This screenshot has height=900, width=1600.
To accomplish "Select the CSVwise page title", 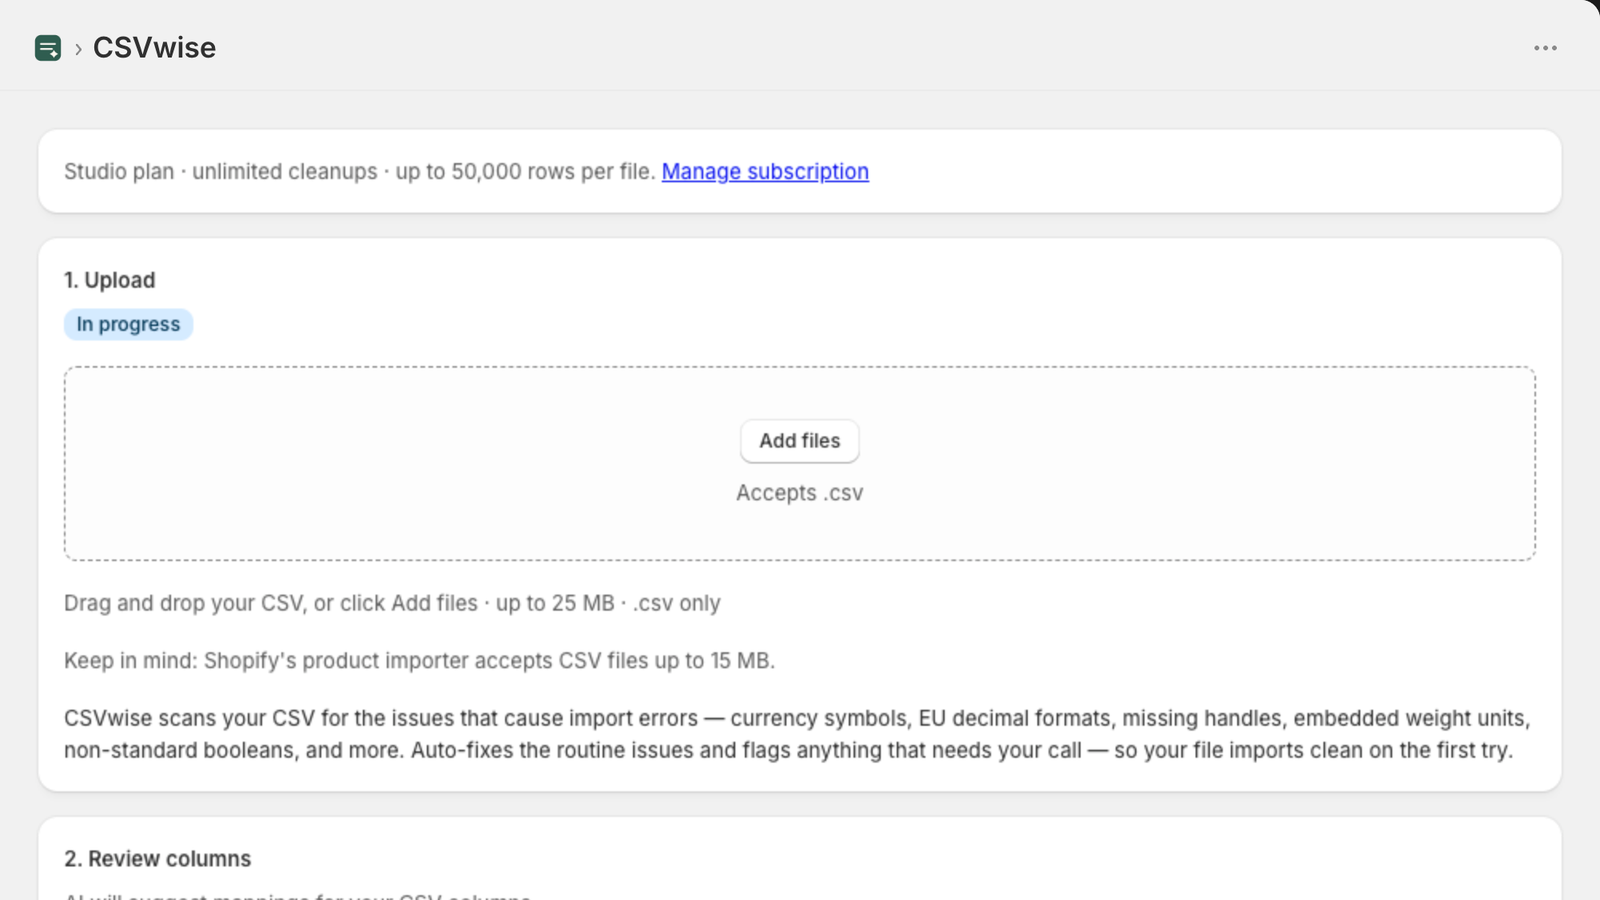I will (x=154, y=48).
